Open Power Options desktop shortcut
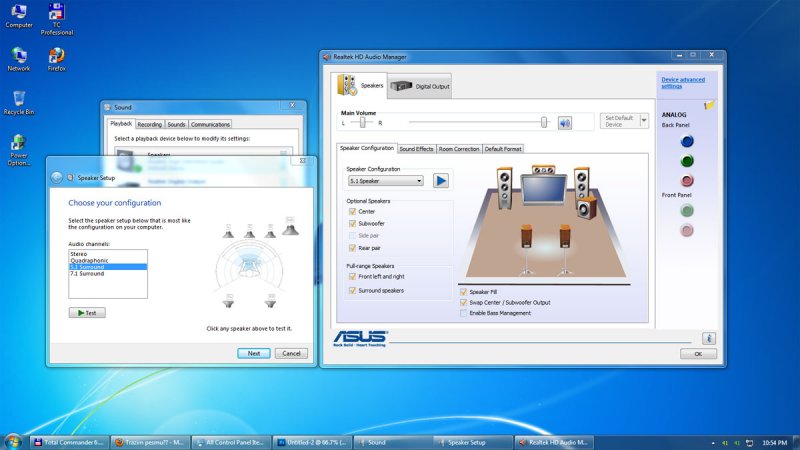The height and width of the screenshot is (450, 800). (x=19, y=149)
